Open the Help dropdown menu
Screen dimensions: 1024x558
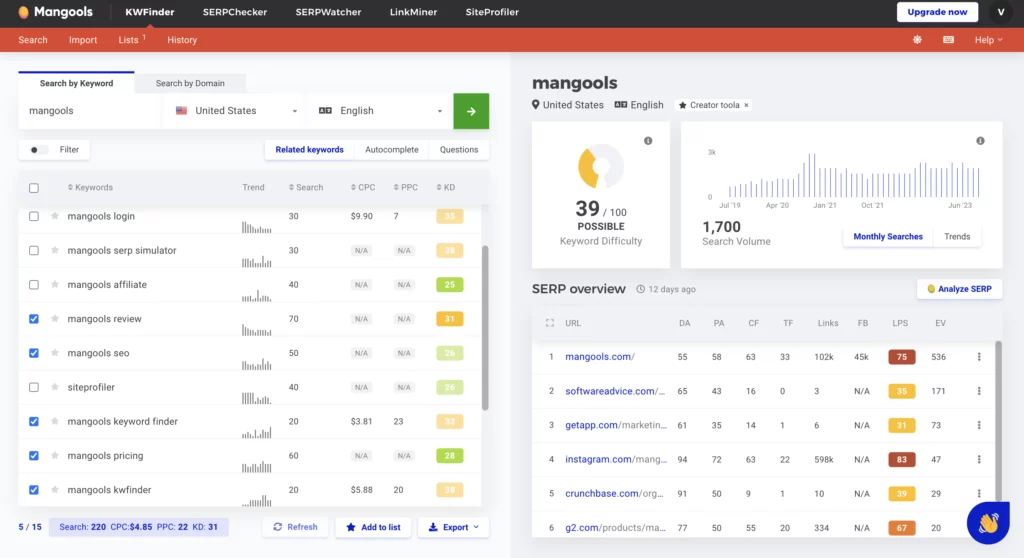coord(988,40)
